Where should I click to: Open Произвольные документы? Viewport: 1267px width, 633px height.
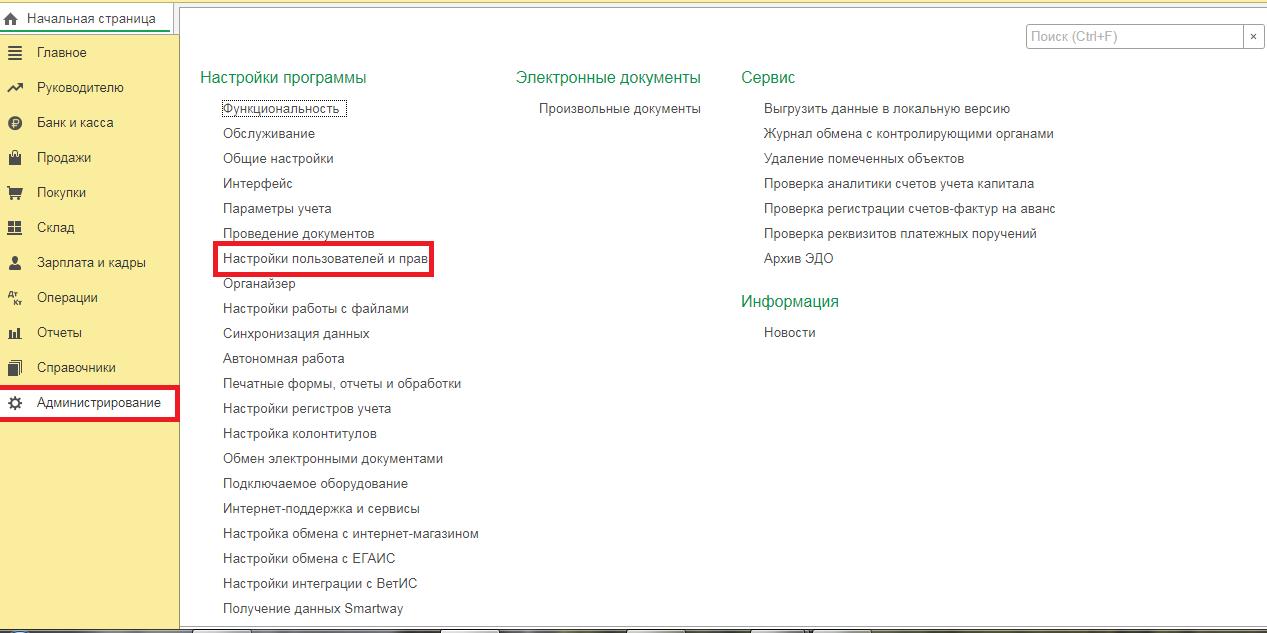620,109
